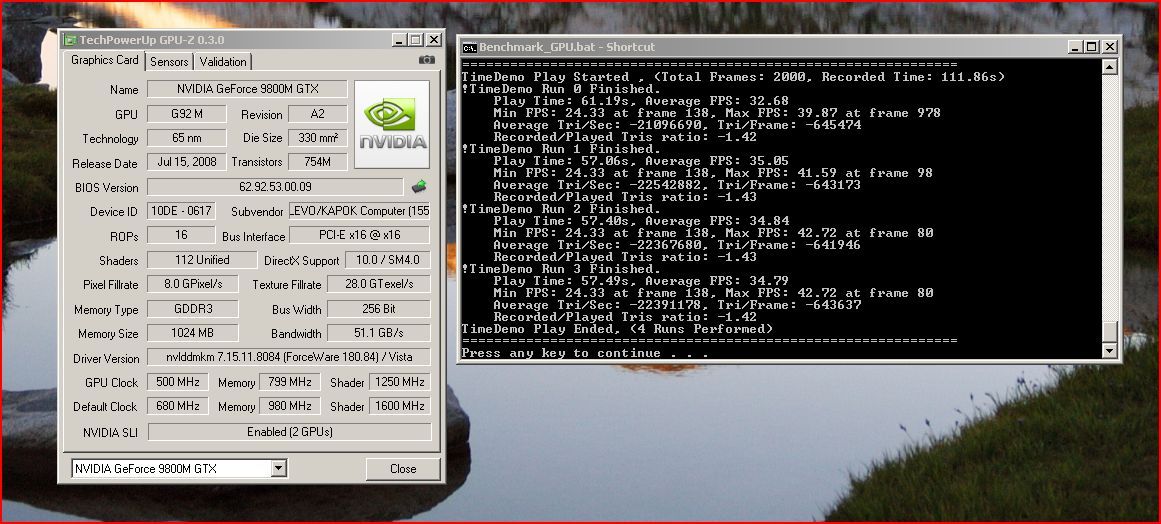The height and width of the screenshot is (524, 1161).
Task: Click the Default Clock field 680 MHz
Action: coord(178,406)
